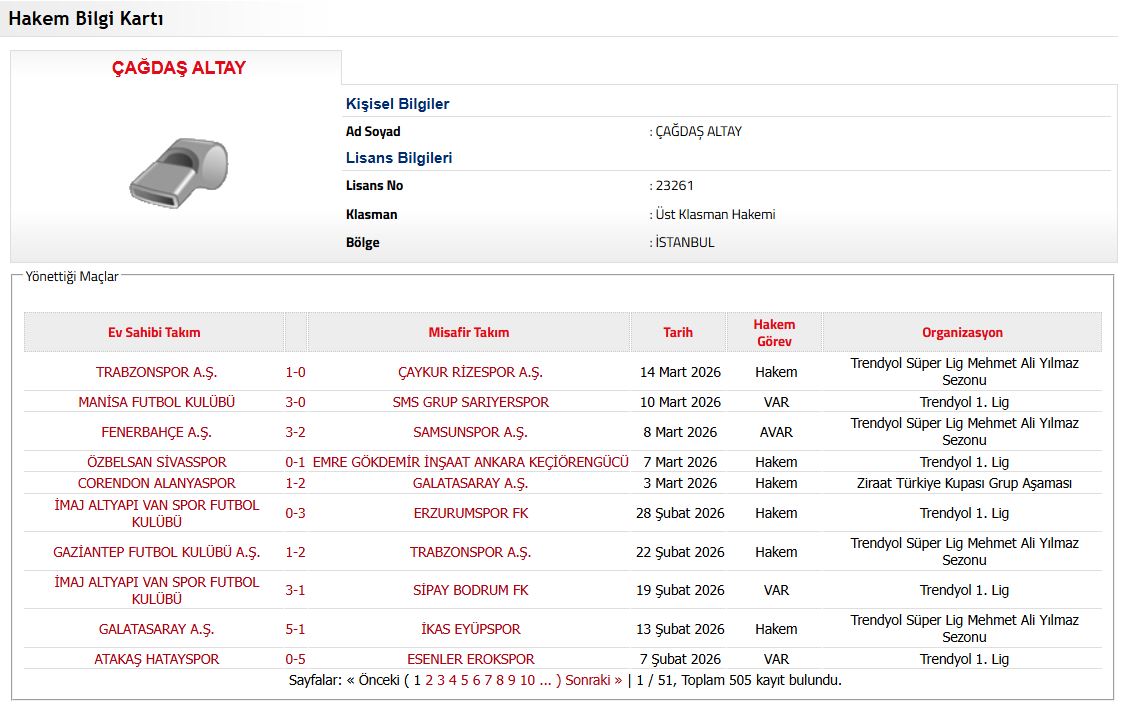Click the date 14 Mart 2026
The width and height of the screenshot is (1128, 710).
(x=680, y=372)
